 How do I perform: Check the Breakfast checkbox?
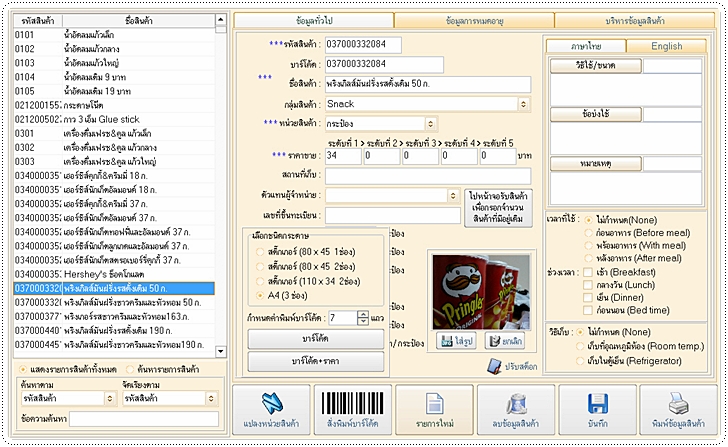(588, 272)
